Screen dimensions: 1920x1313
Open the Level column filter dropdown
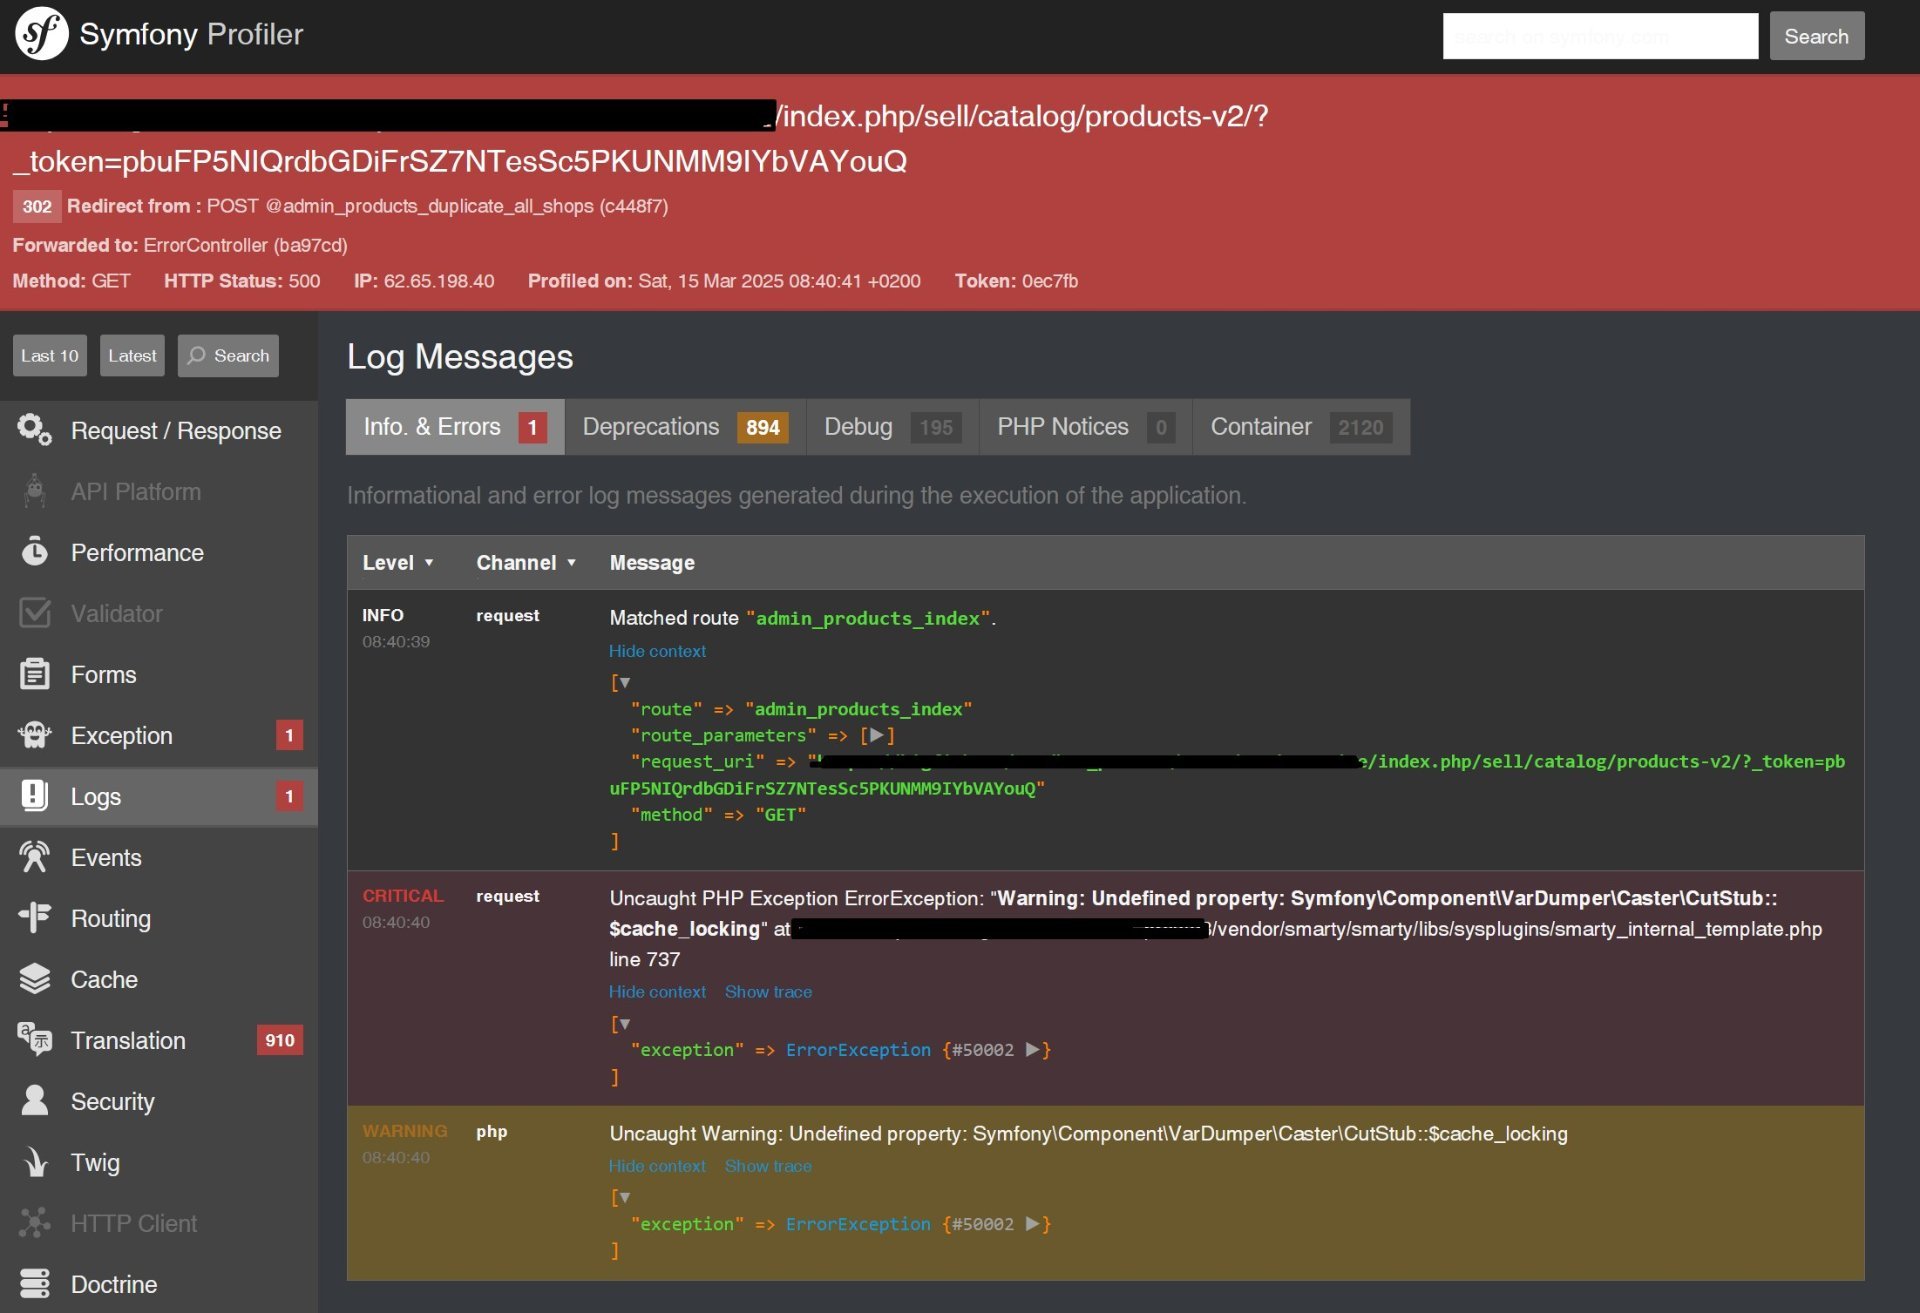click(398, 563)
